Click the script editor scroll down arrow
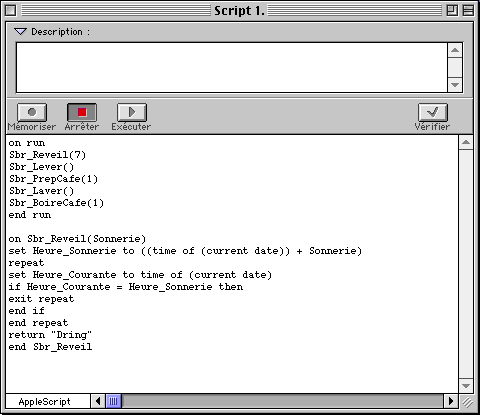This screenshot has height=415, width=480. pos(466,386)
